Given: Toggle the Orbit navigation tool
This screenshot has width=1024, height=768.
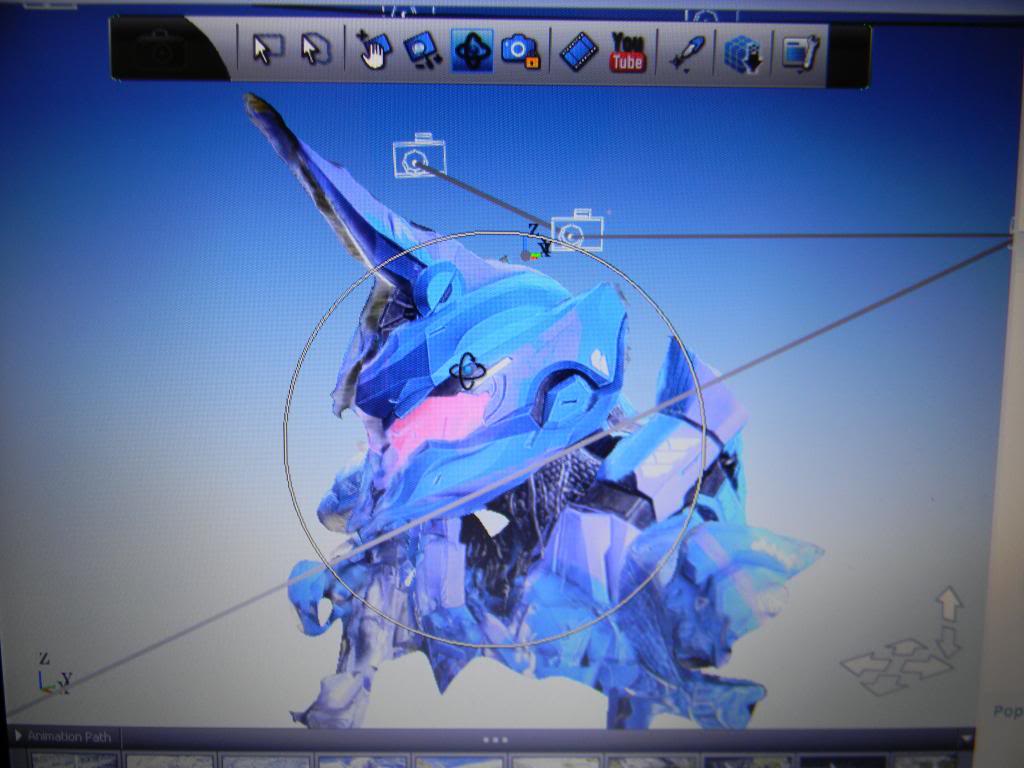Looking at the screenshot, I should (472, 50).
